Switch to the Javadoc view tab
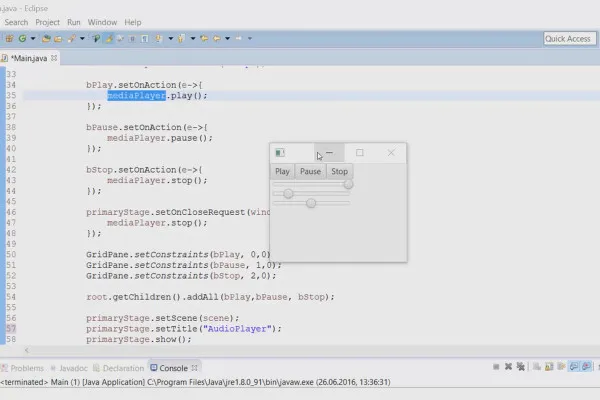600x400 pixels. point(69,368)
